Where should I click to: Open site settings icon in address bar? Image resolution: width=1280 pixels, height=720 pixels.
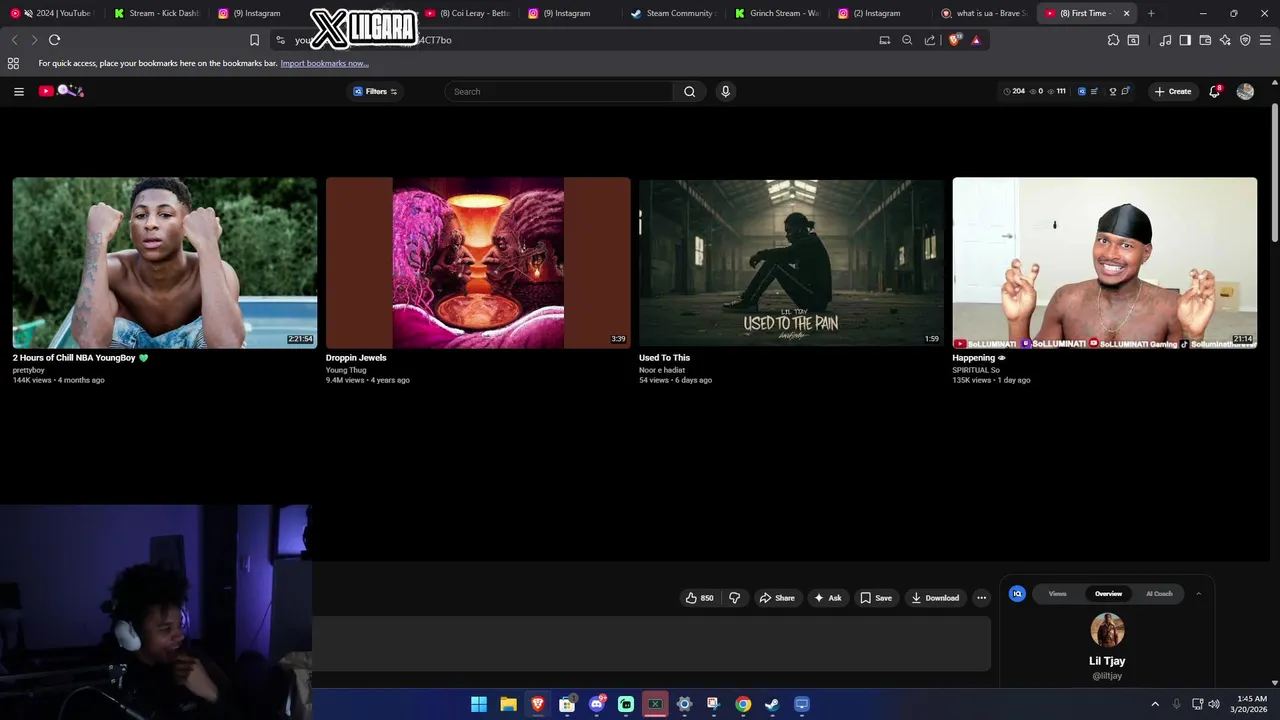280,40
